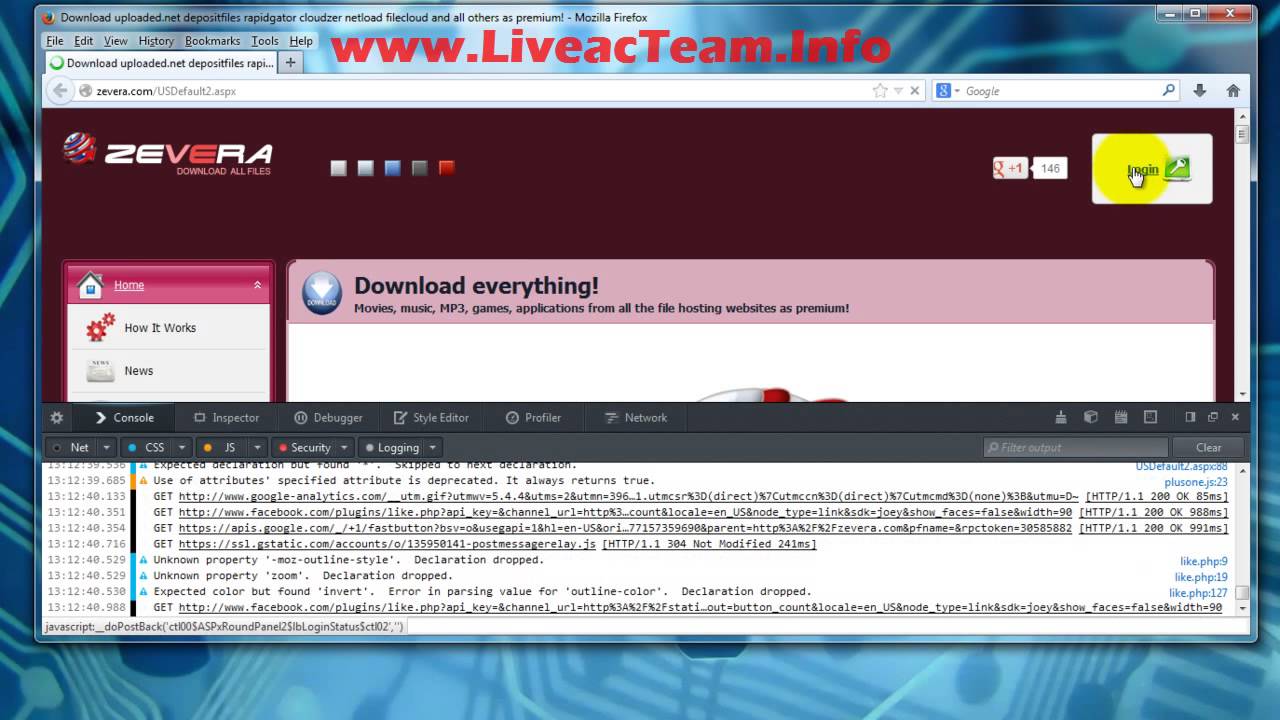Open the Profiler panel
This screenshot has width=1280, height=720.
tap(533, 417)
